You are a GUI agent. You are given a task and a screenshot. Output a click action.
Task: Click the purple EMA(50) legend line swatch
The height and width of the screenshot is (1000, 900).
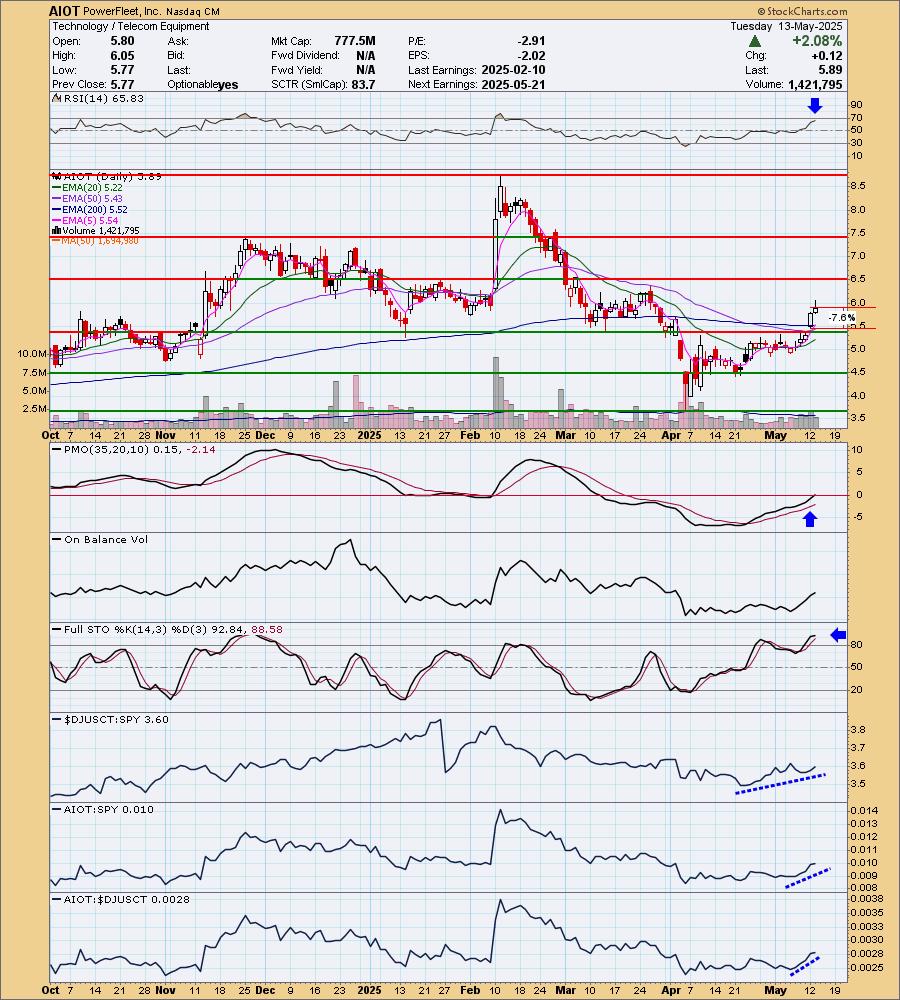click(57, 198)
